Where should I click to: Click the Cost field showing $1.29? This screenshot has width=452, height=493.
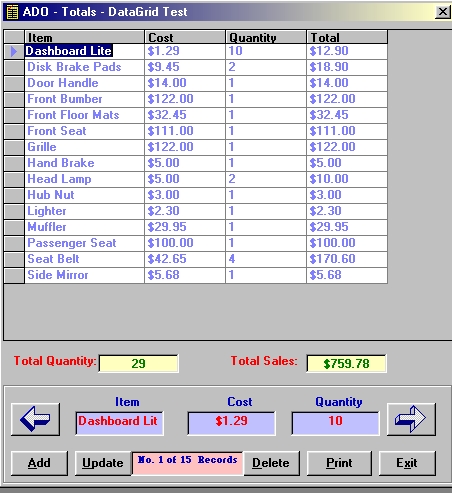tap(232, 423)
